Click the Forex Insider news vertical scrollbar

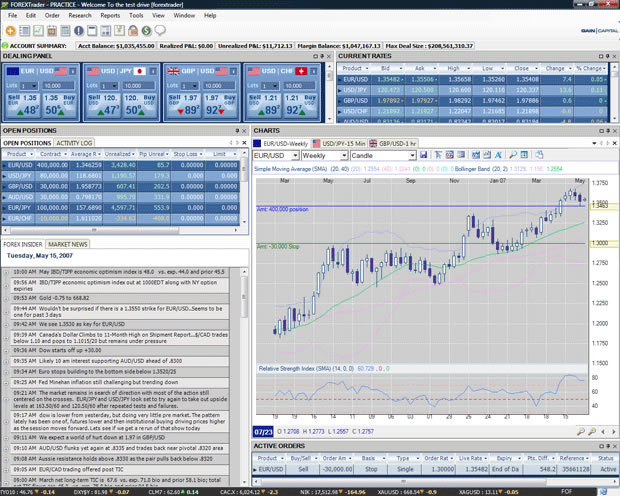[x=244, y=297]
